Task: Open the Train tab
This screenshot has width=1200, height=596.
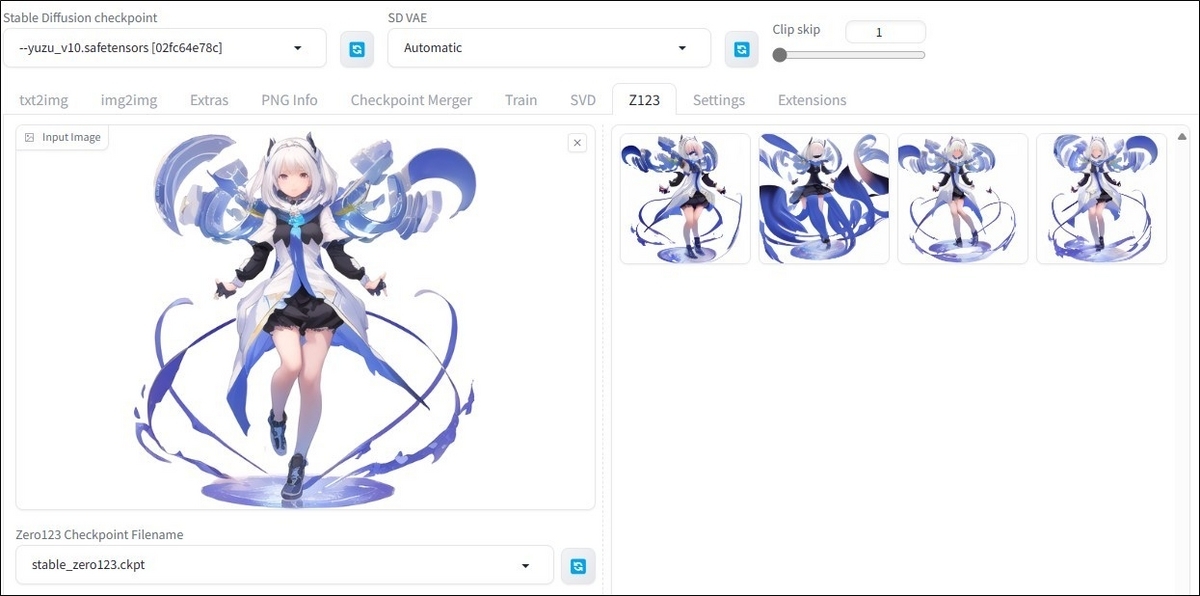Action: 521,100
